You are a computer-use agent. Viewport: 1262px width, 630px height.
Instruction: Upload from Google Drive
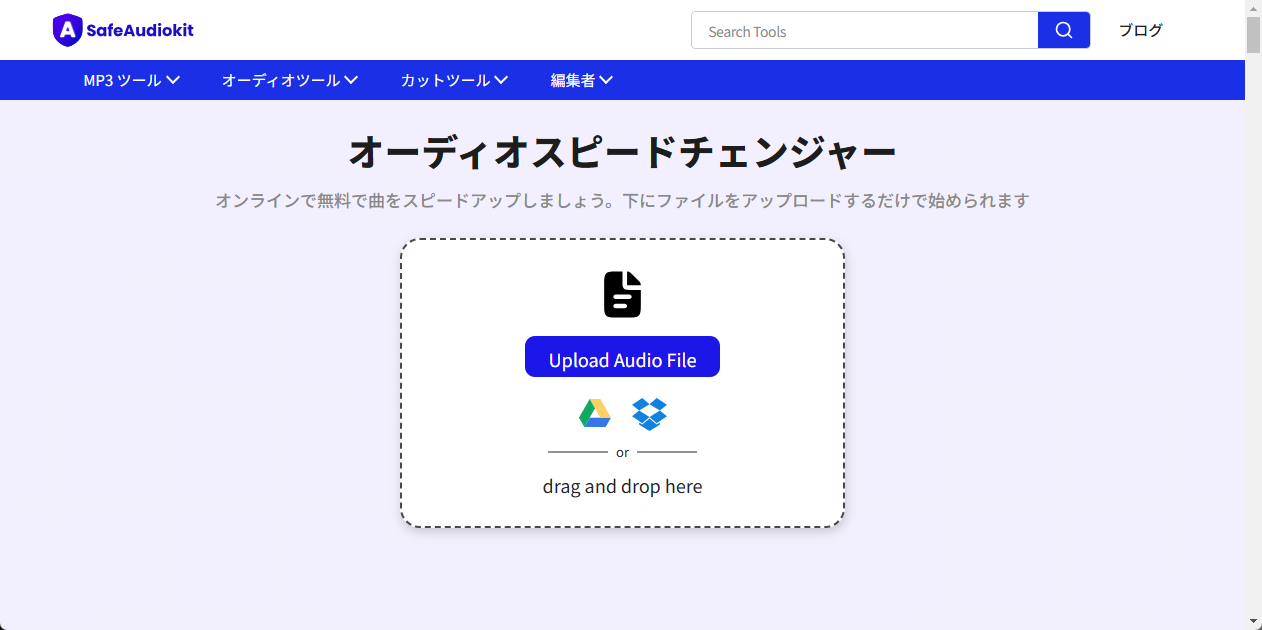(594, 414)
